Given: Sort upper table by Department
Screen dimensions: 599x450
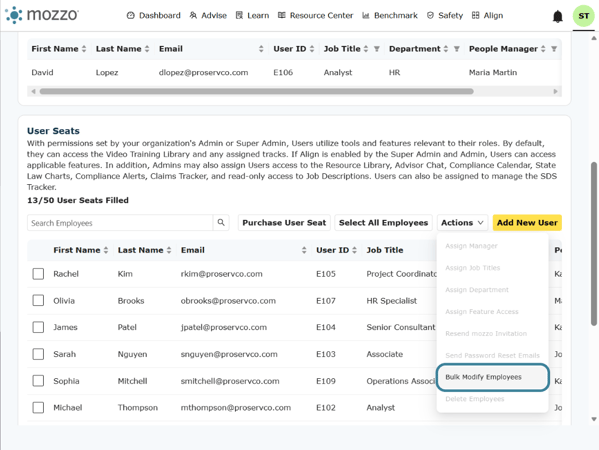Looking at the screenshot, I should pos(446,49).
